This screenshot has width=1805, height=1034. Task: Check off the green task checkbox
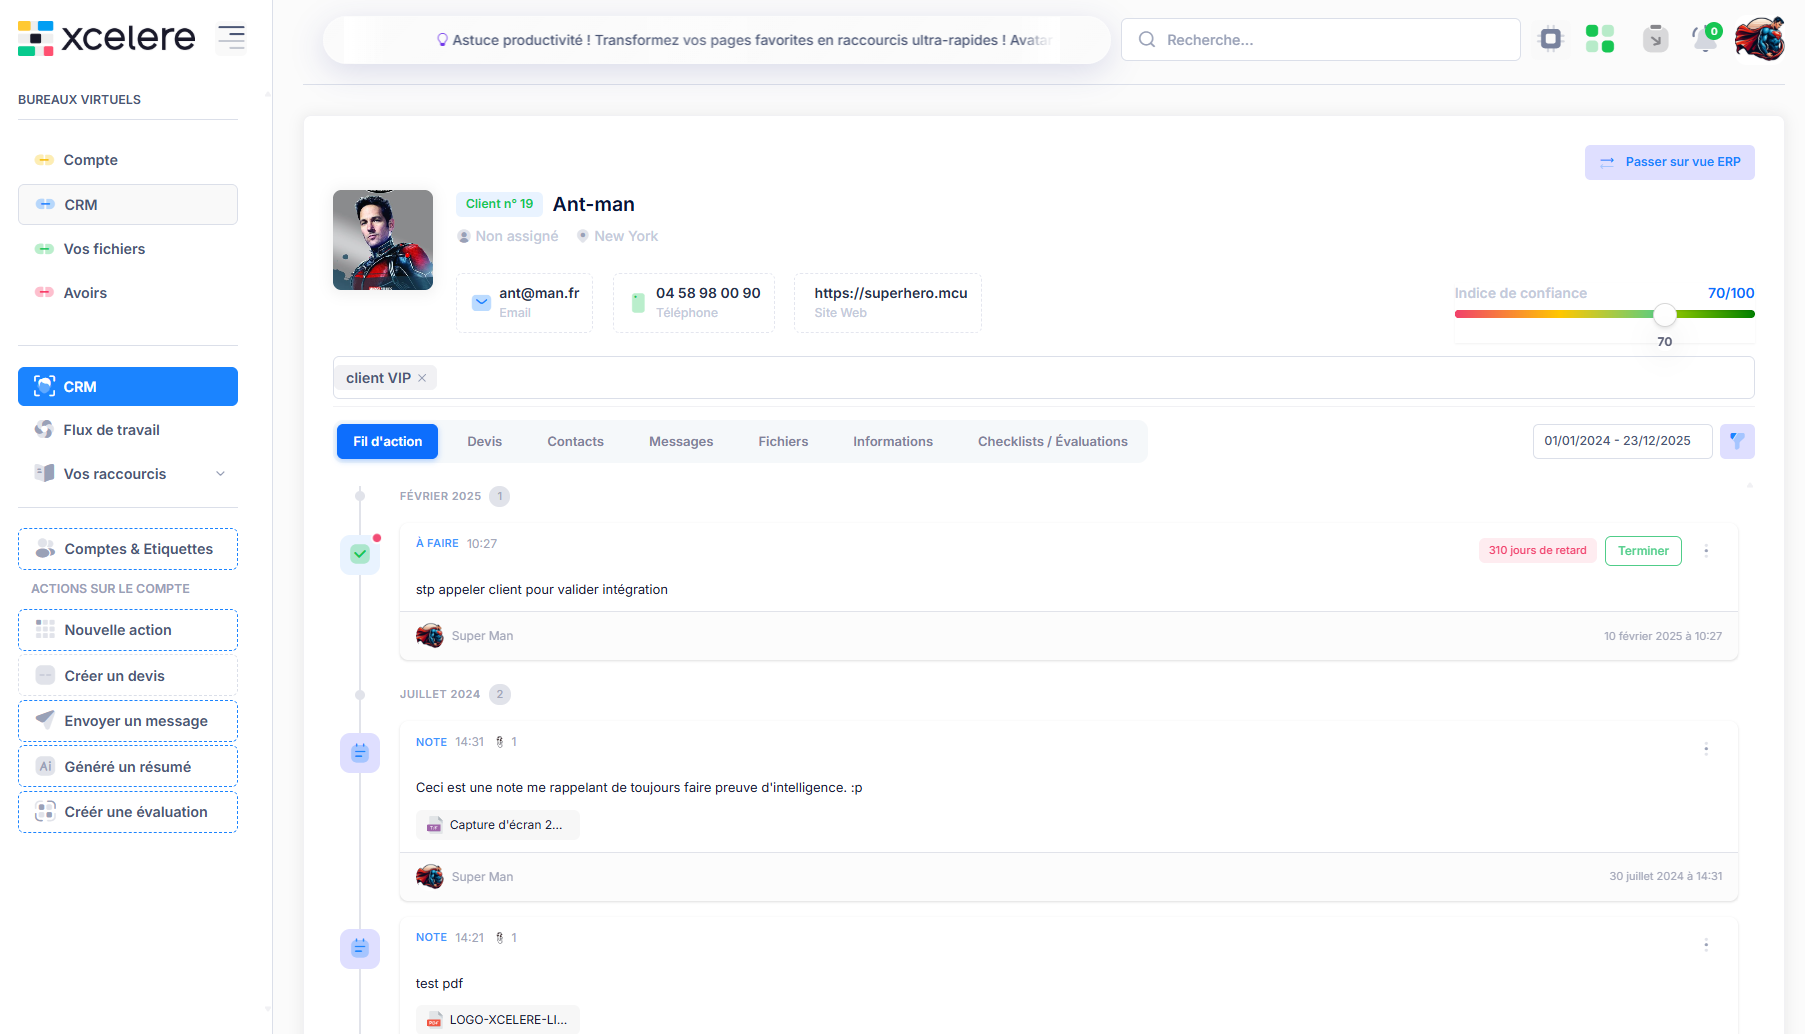click(x=360, y=554)
